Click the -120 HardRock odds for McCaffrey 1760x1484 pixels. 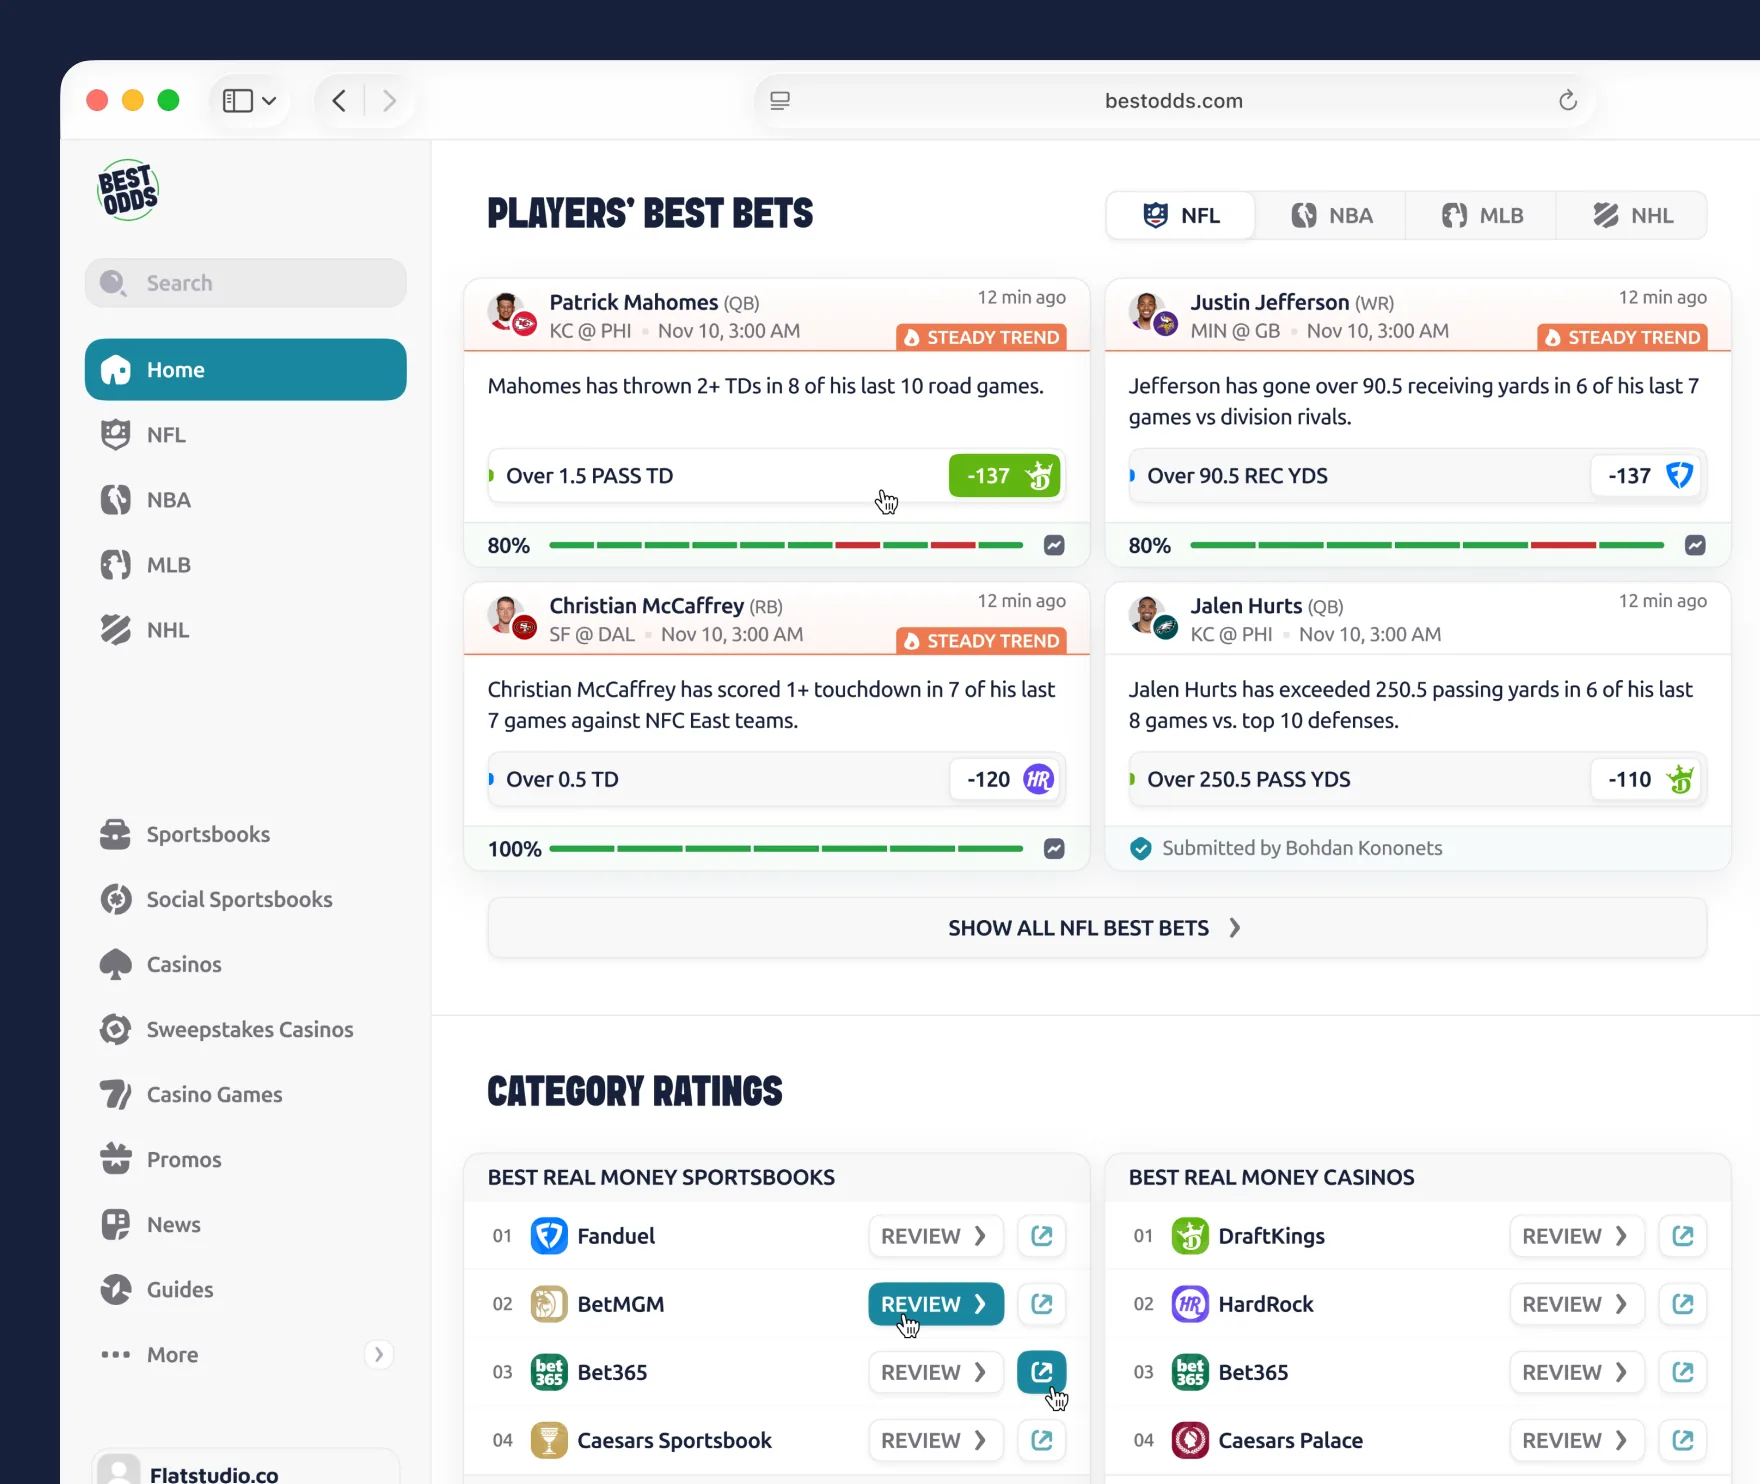pos(1006,779)
